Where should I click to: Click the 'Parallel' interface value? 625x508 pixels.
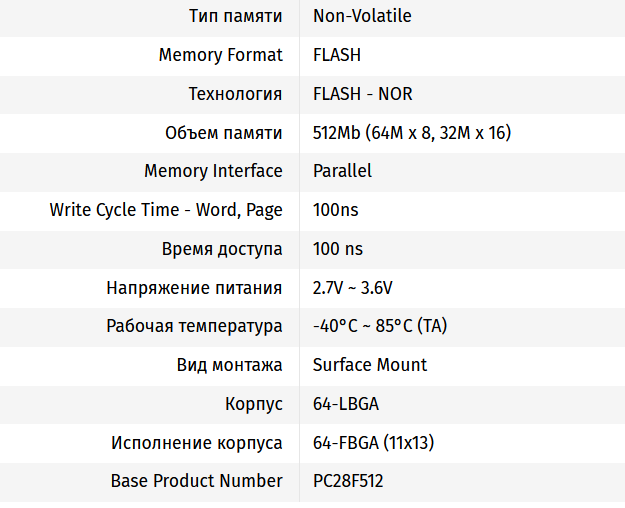[342, 171]
